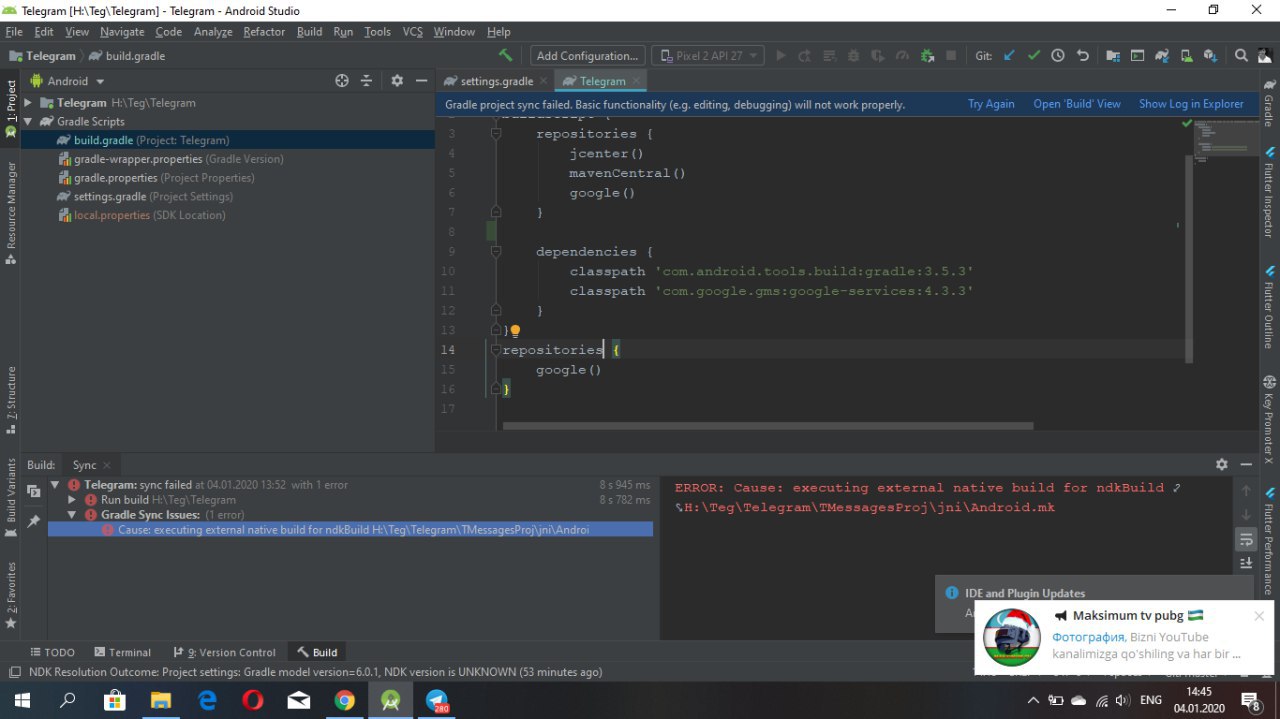This screenshot has height=719, width=1280.
Task: Open the TODO tool window tab
Action: [52, 652]
